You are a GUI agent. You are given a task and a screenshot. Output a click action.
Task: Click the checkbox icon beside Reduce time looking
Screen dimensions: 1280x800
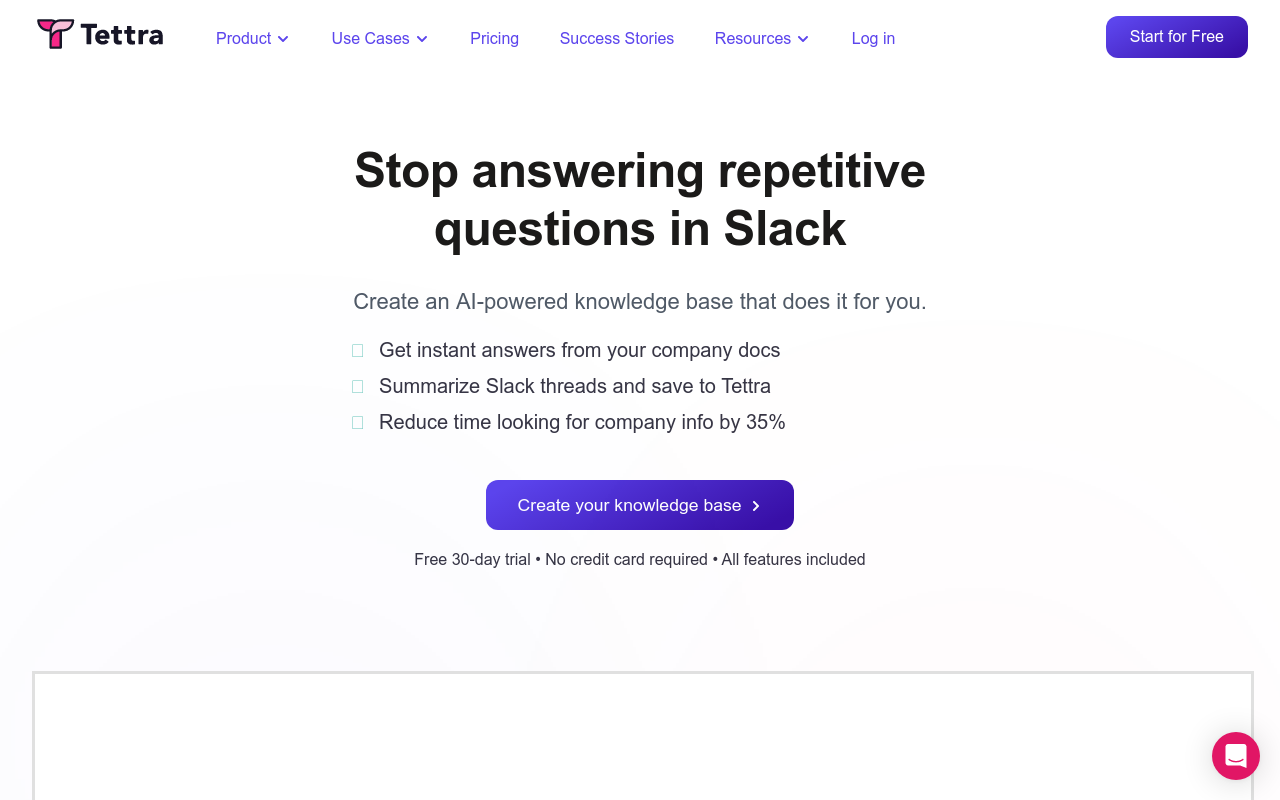point(357,423)
